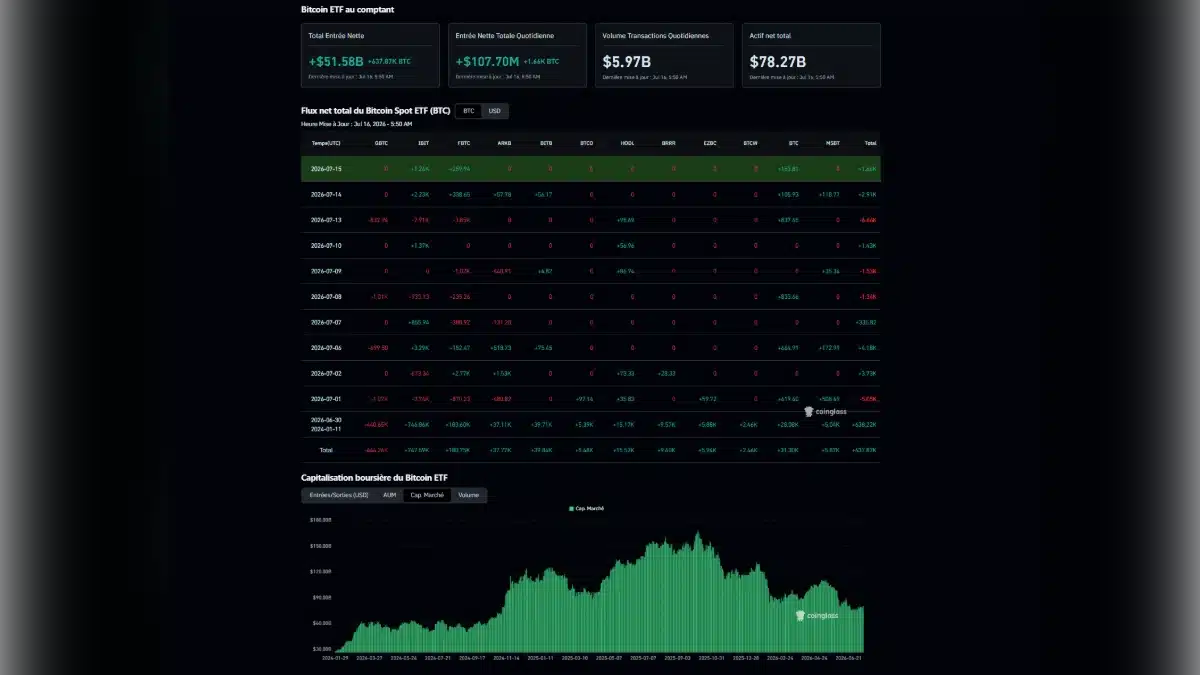Image resolution: width=1200 pixels, height=675 pixels.
Task: Click the Bitcoin ETF au comptant heading
Action: point(347,9)
